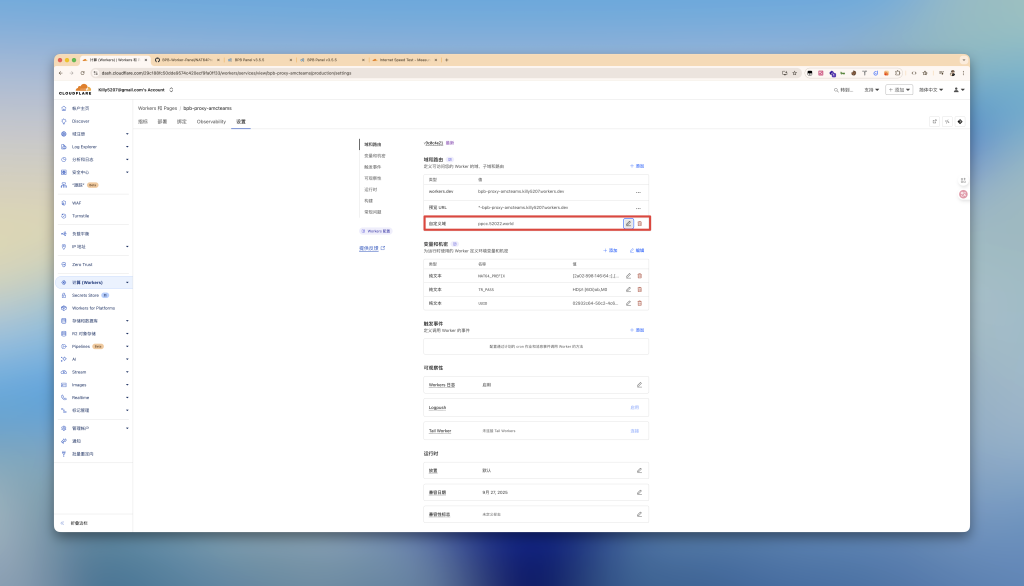Select Zero Trust in the sidebar

[83, 264]
